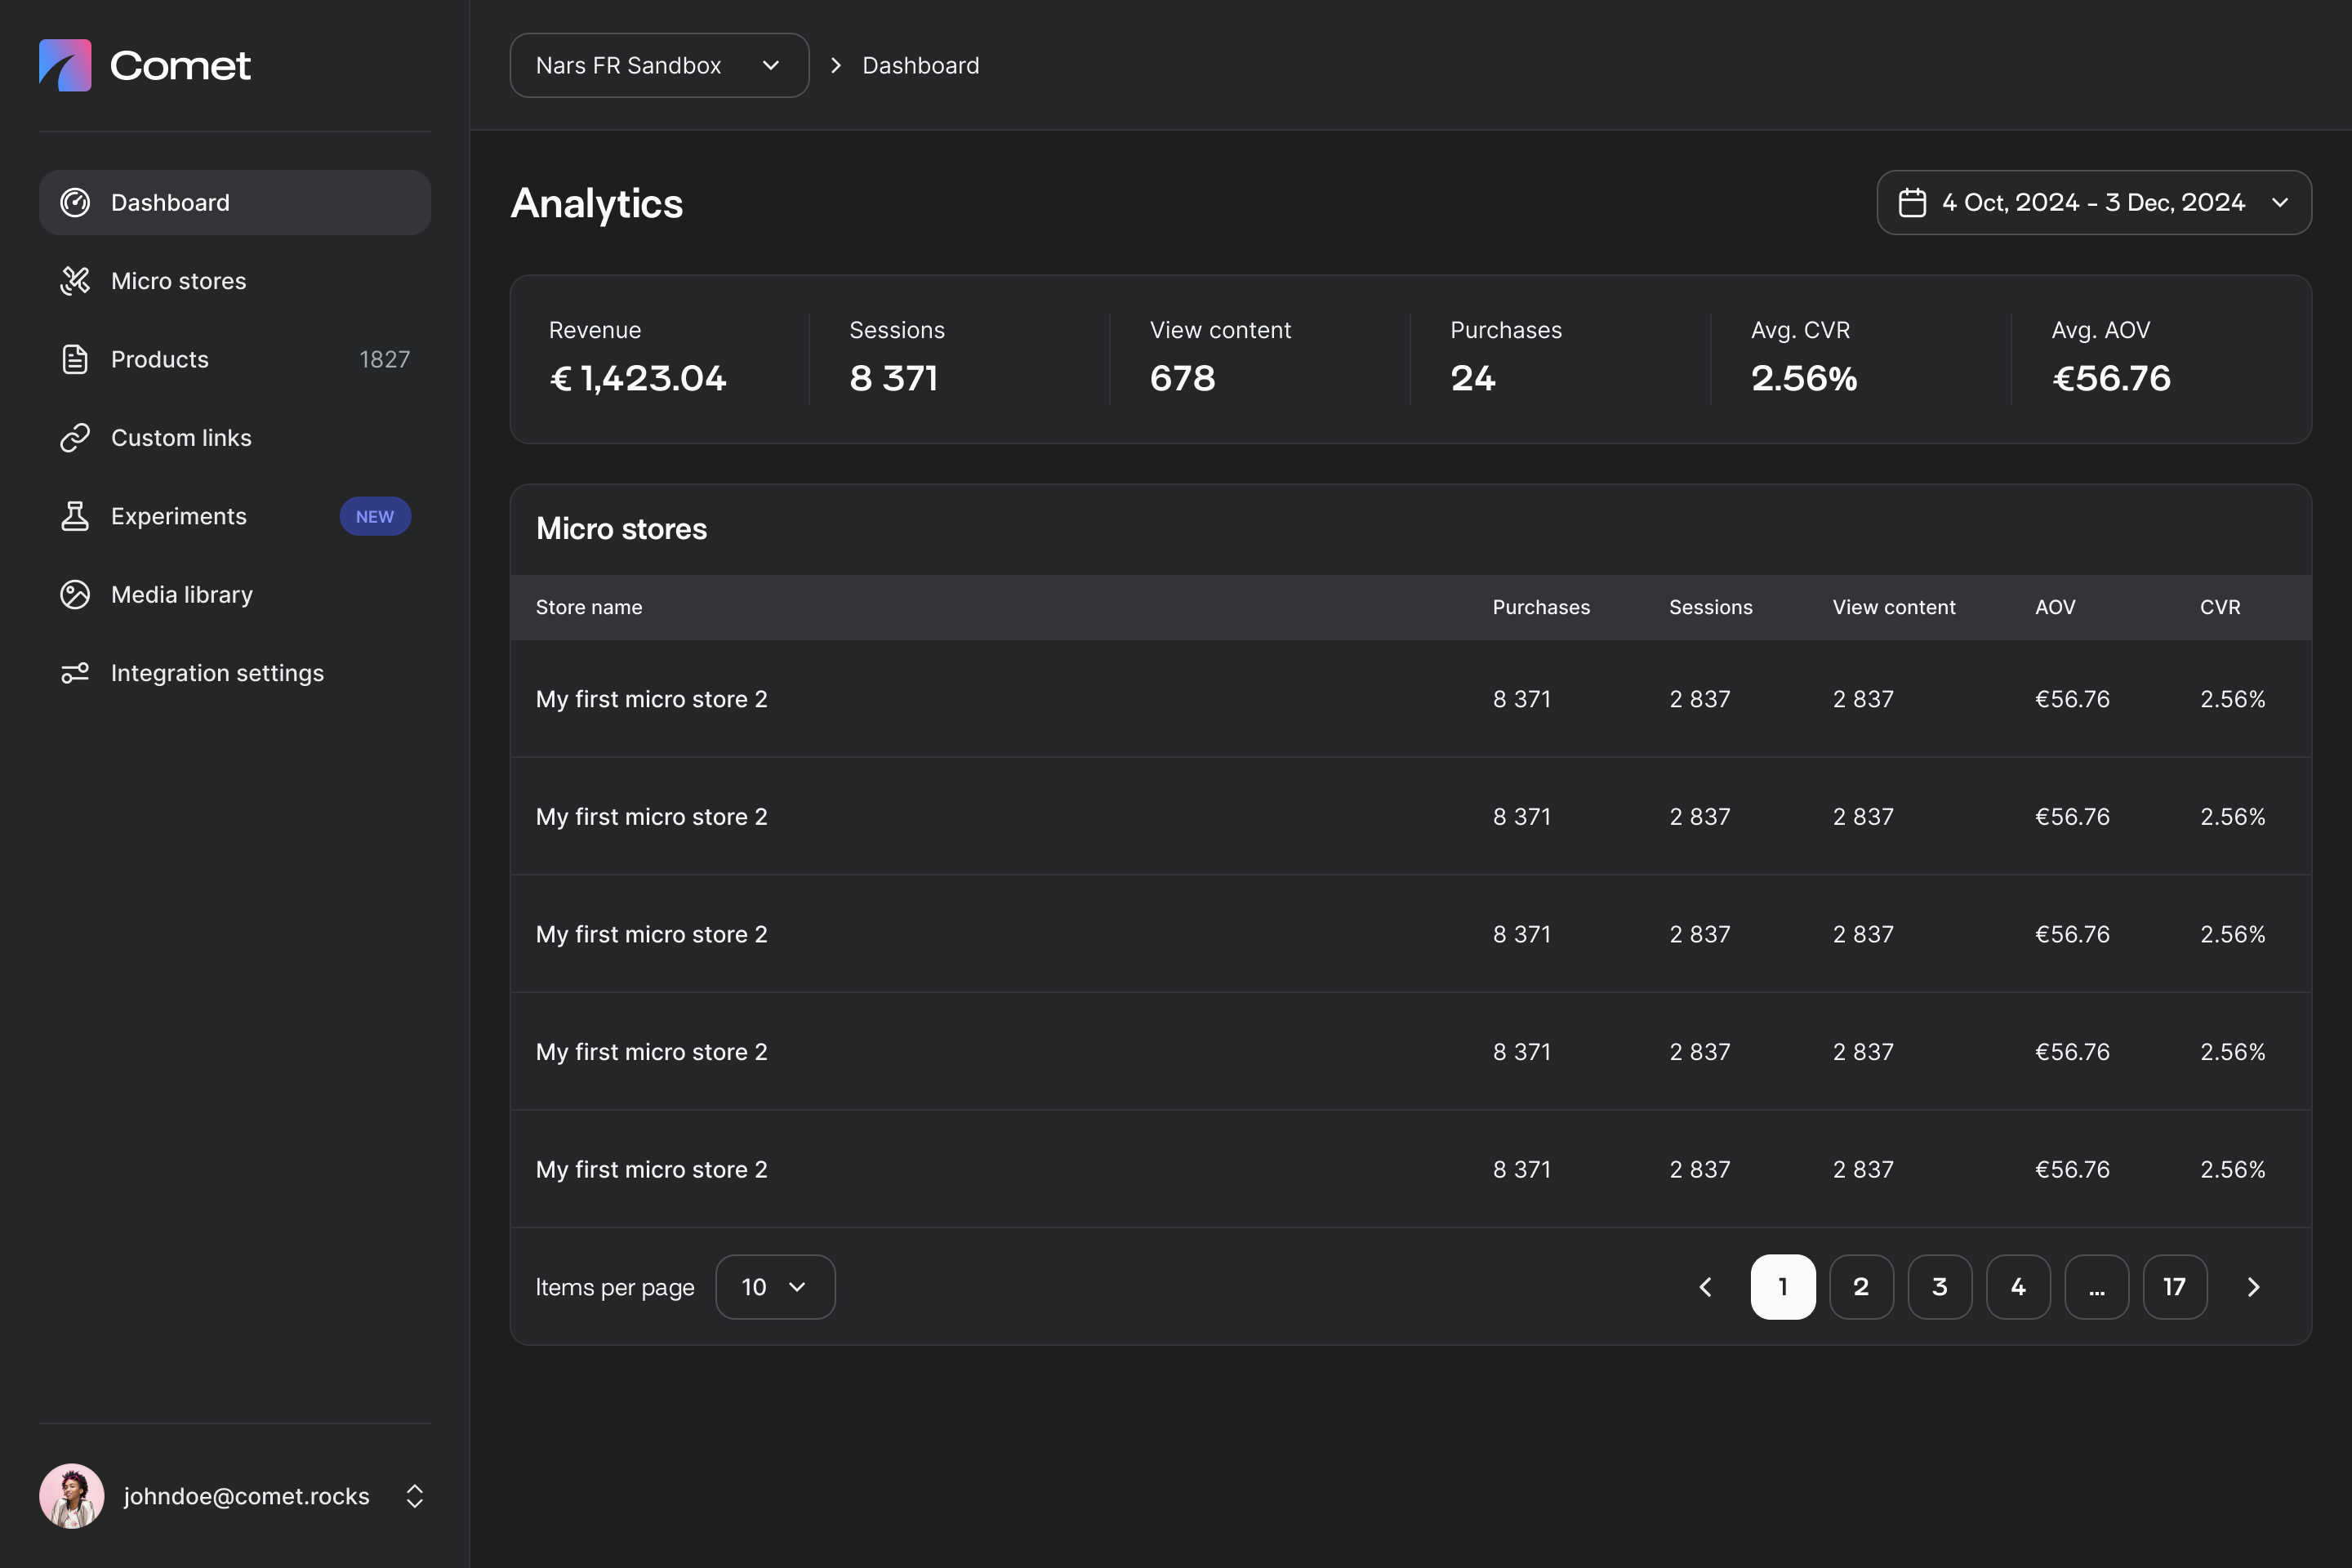Click the Sessions column header in table
Image resolution: width=2352 pixels, height=1568 pixels.
tap(1711, 607)
